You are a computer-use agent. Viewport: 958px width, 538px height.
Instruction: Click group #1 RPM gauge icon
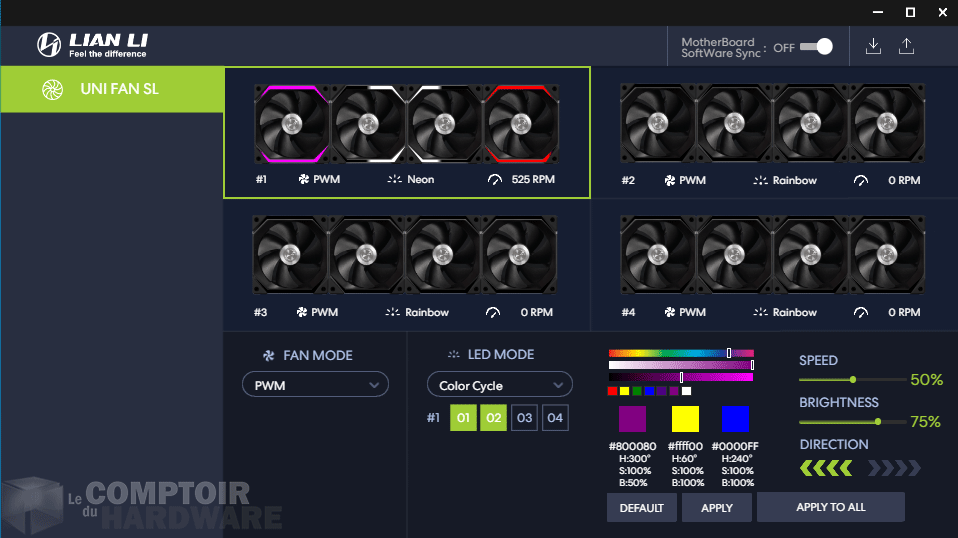[x=494, y=180]
